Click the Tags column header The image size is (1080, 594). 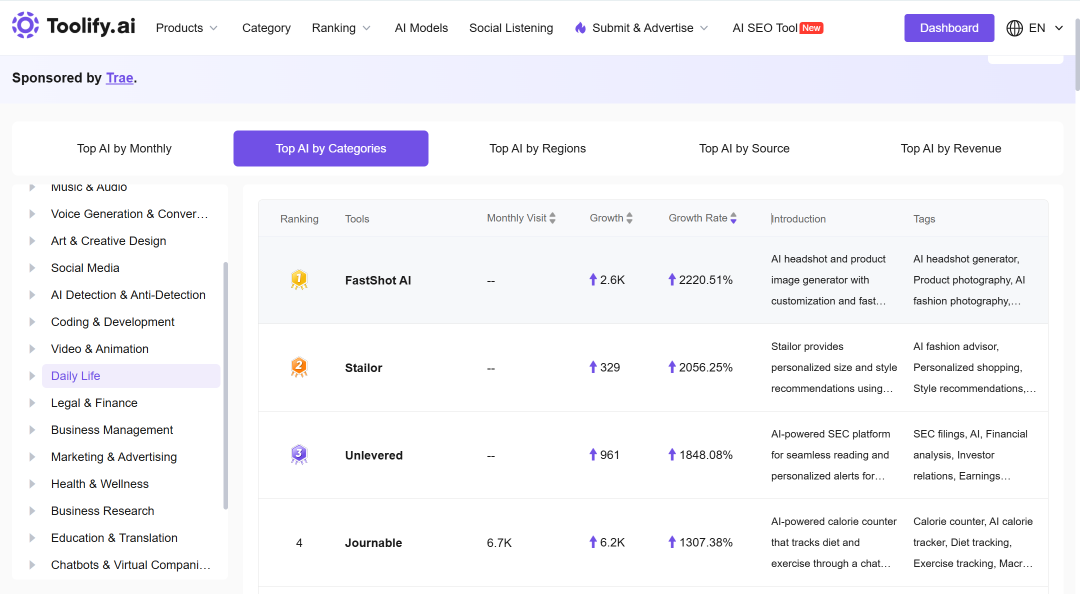point(924,219)
